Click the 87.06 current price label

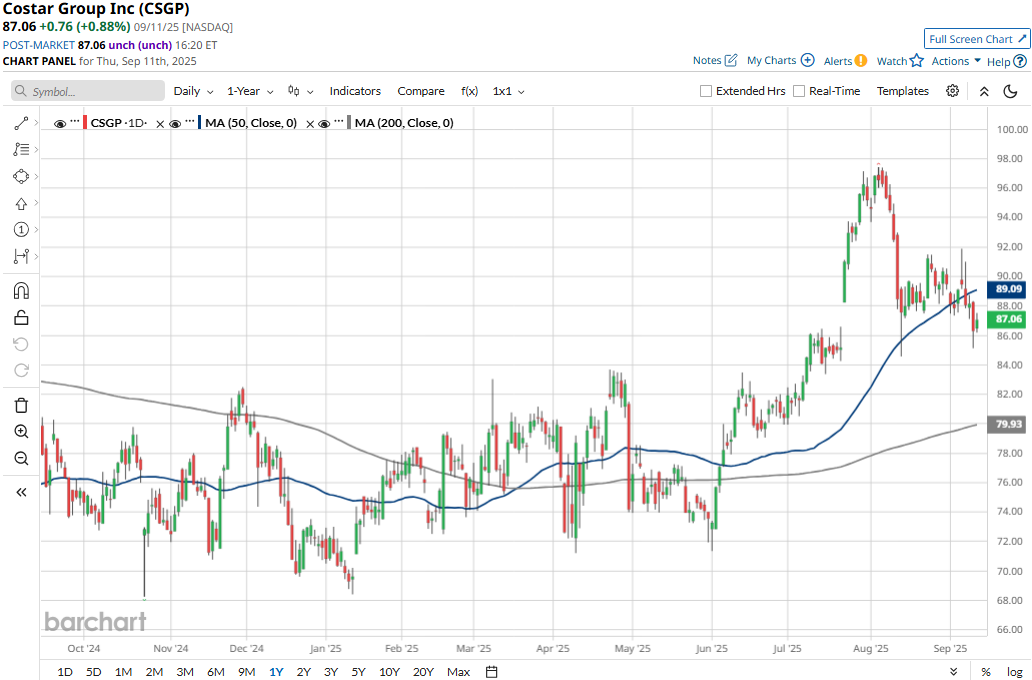tap(1008, 319)
